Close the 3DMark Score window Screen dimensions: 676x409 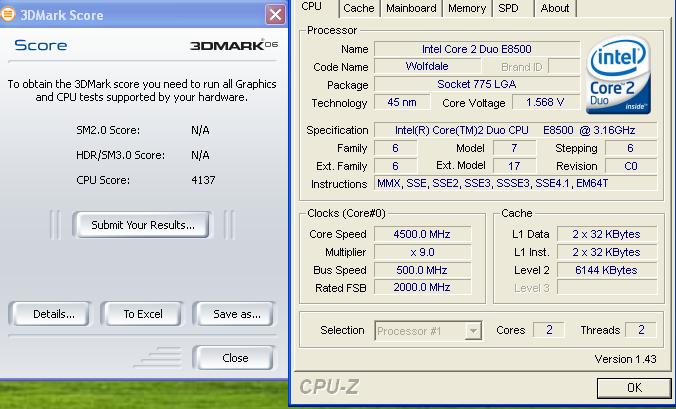coord(275,15)
